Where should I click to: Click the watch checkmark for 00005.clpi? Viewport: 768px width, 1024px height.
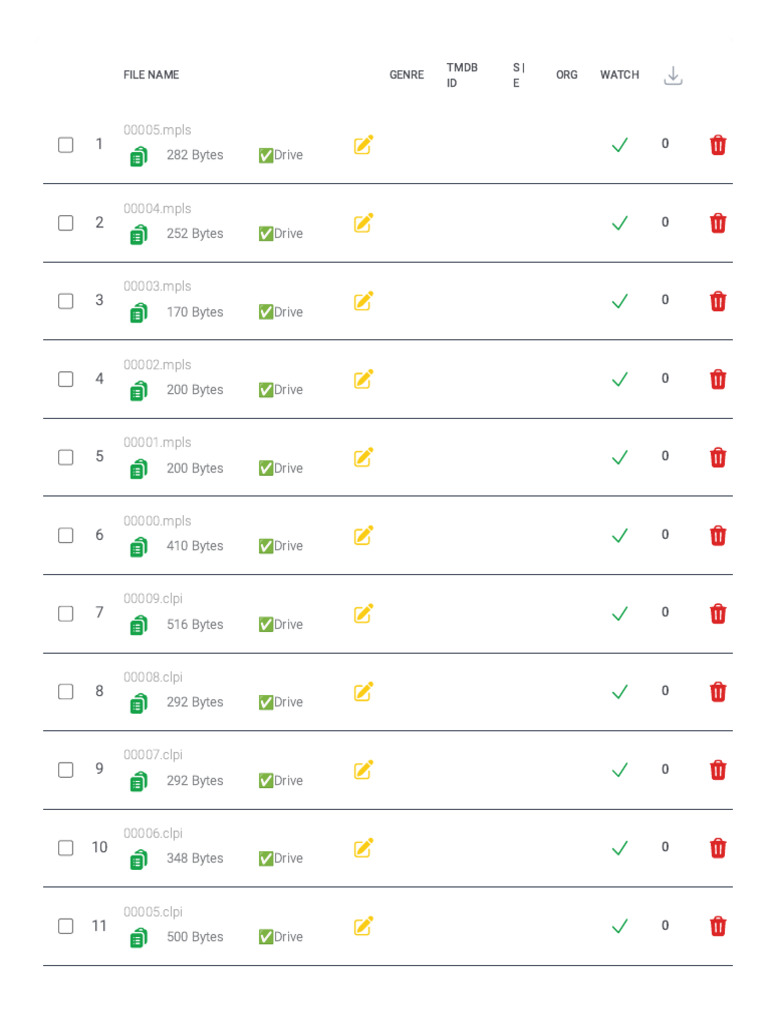coord(620,926)
